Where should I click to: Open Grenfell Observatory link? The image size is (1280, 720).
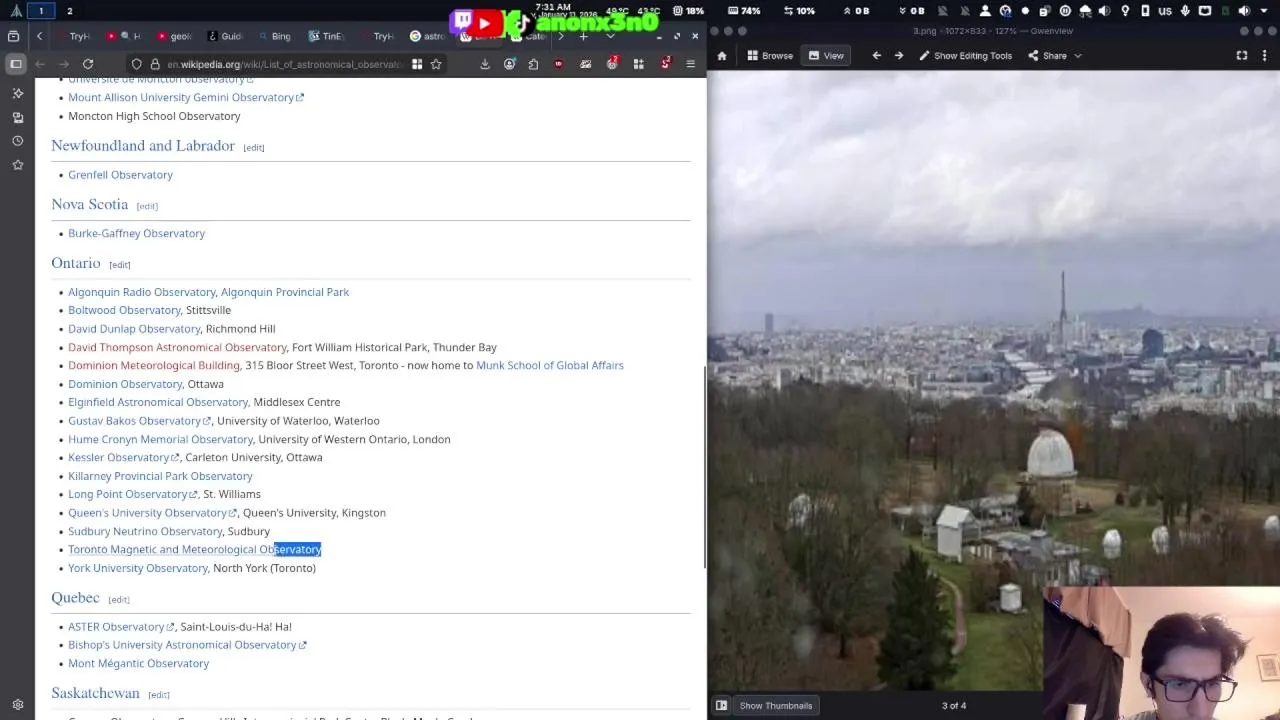click(x=120, y=175)
